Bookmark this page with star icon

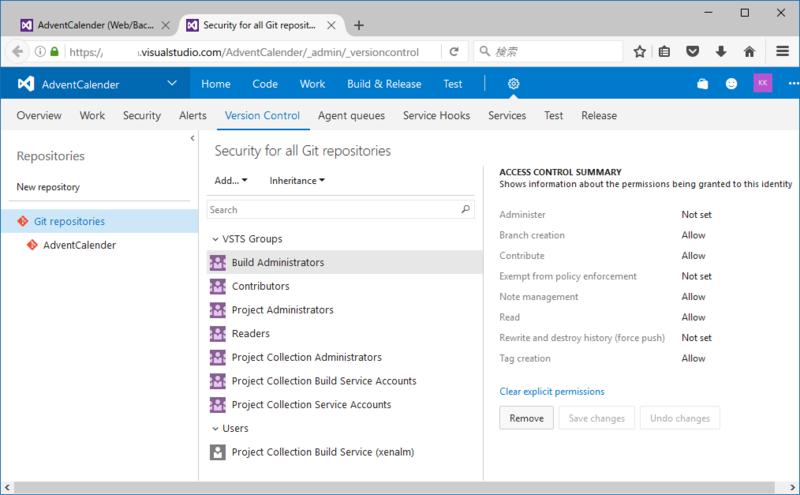pyautogui.click(x=639, y=52)
